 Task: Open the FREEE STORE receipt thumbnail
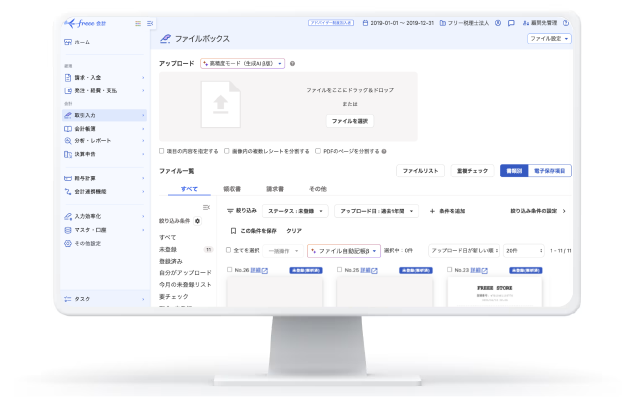(495, 292)
